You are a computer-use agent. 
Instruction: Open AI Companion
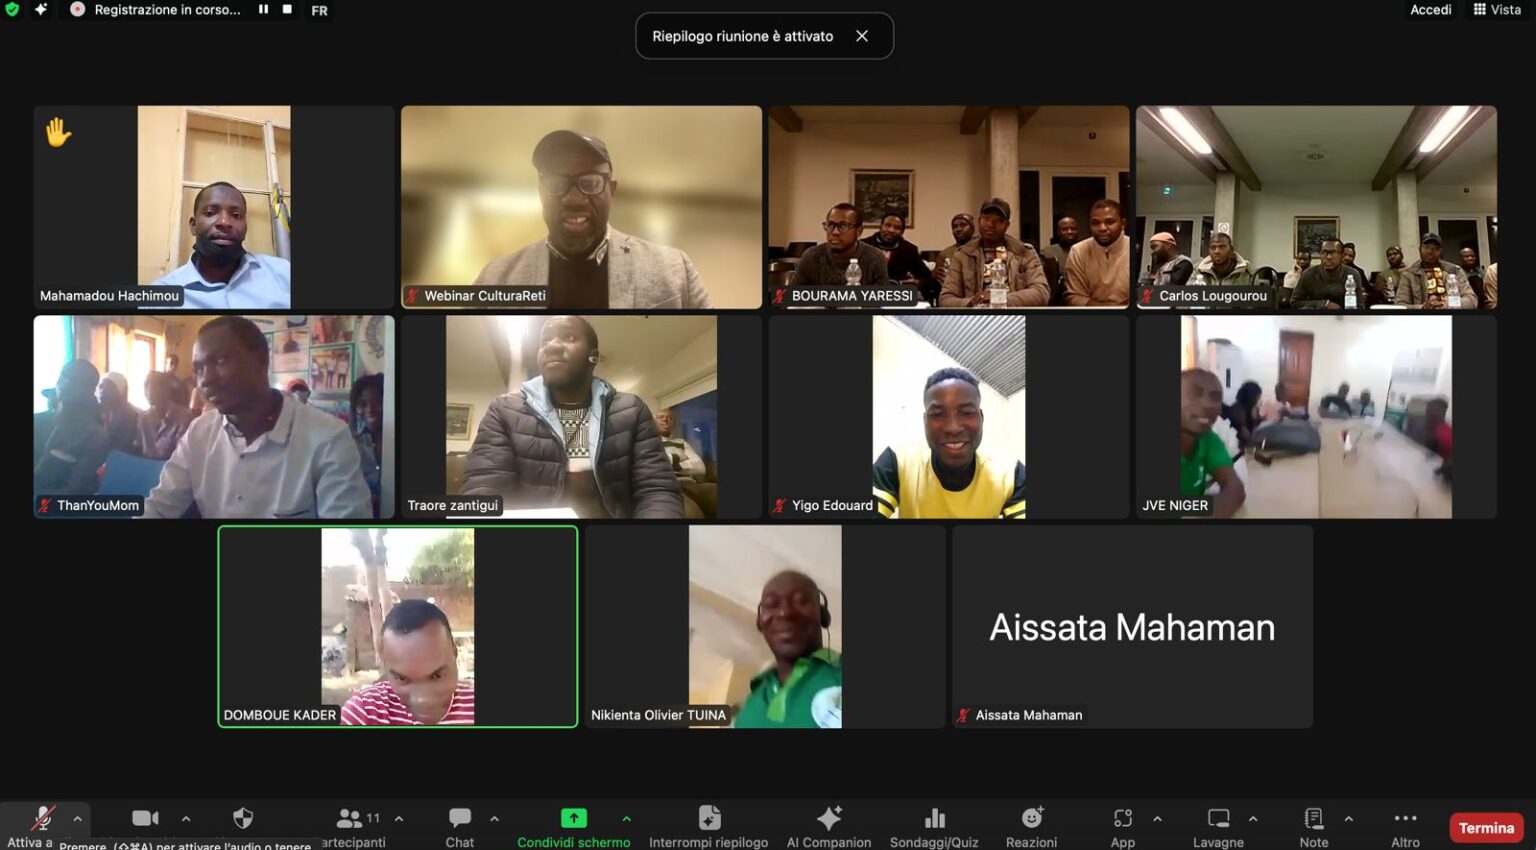[828, 819]
